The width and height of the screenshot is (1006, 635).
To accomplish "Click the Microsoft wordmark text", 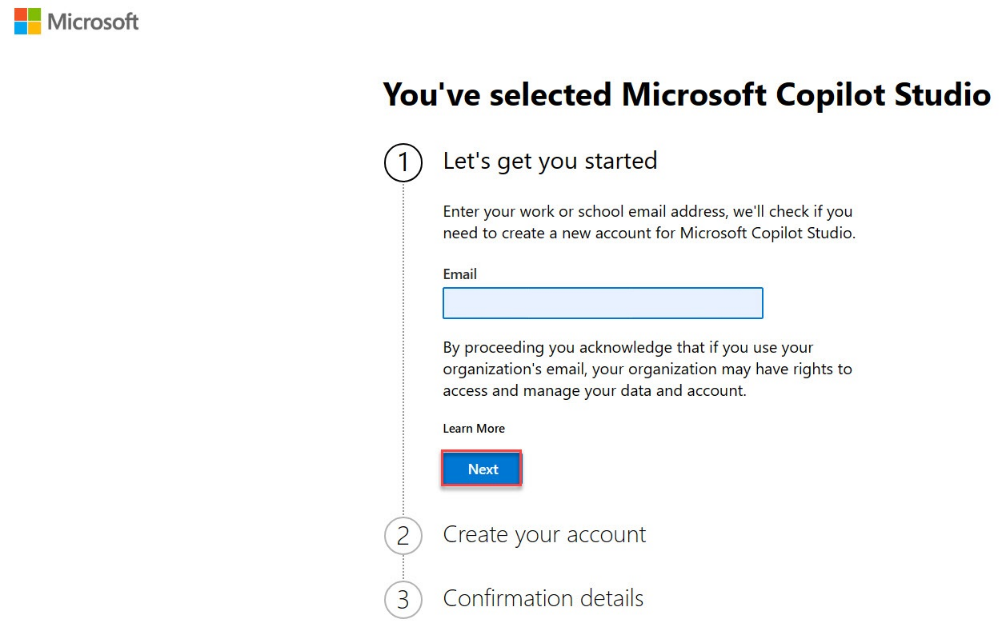I will (x=93, y=21).
